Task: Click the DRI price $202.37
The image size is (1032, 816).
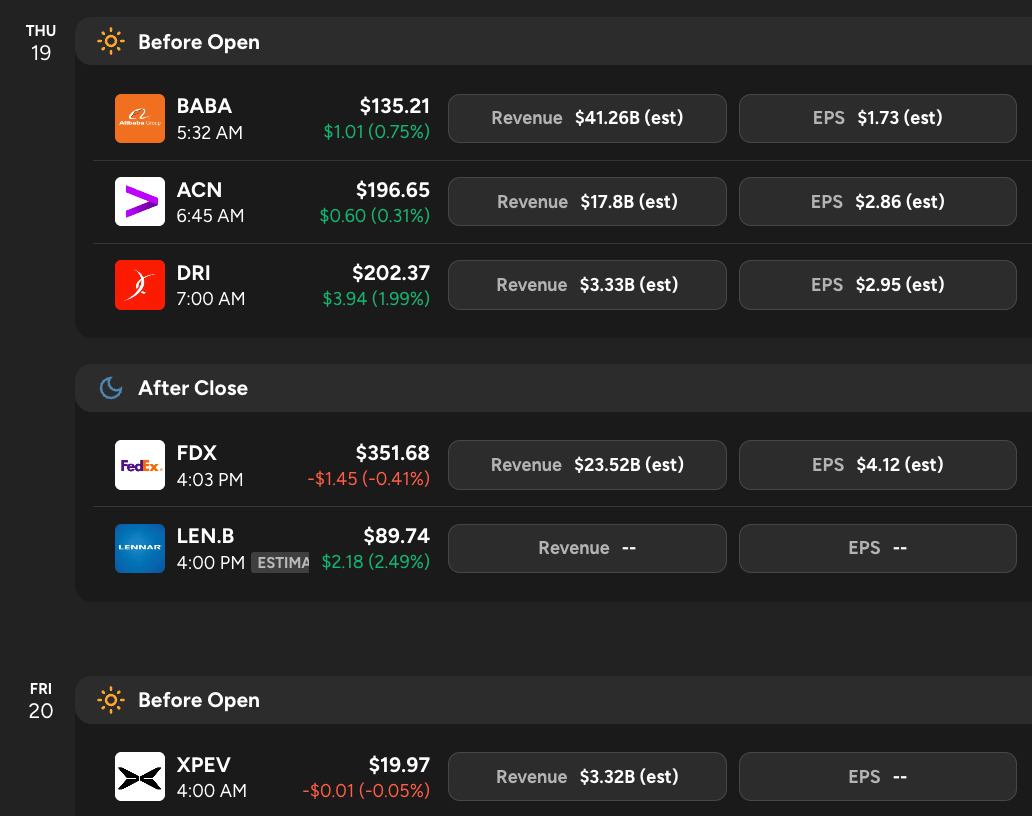Action: [x=390, y=272]
